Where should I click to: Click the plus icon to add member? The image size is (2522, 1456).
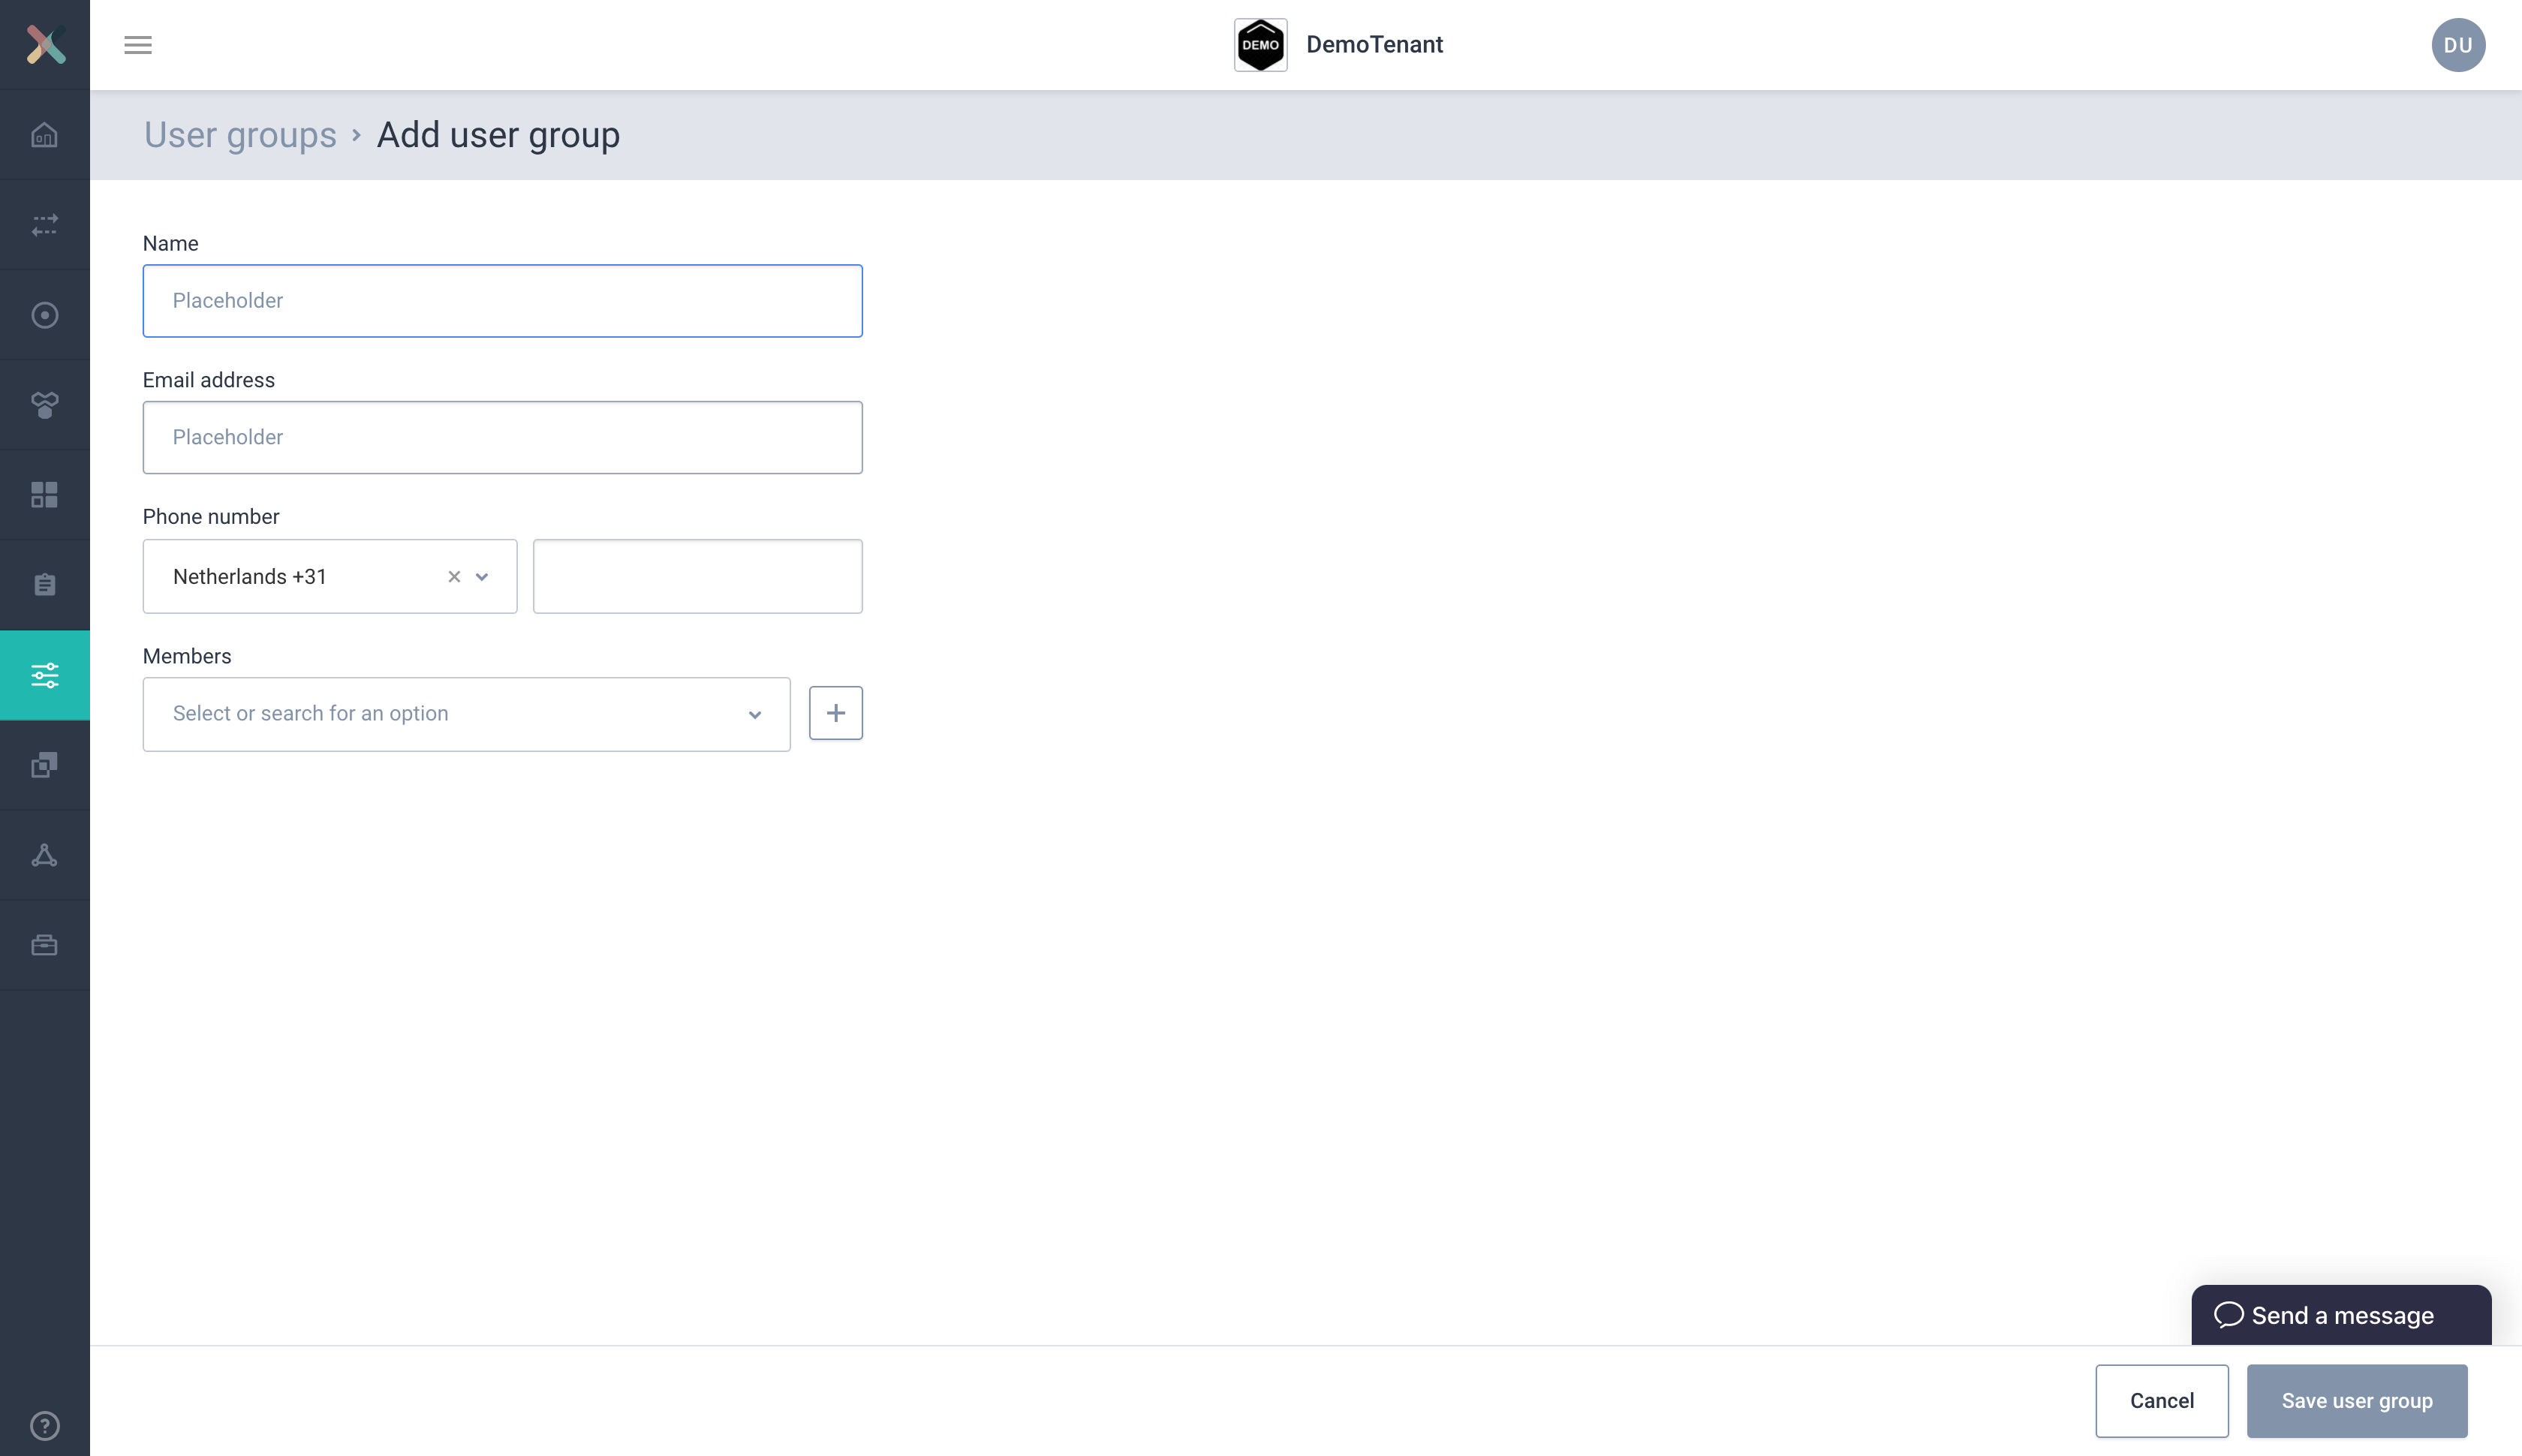pos(834,712)
